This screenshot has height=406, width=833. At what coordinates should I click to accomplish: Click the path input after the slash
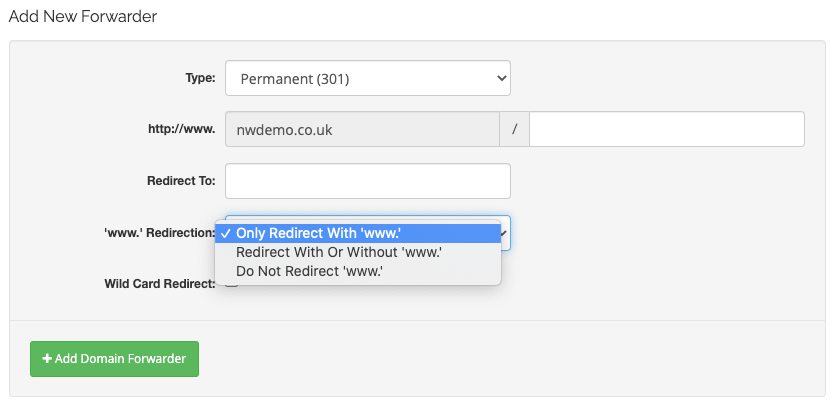pos(667,129)
